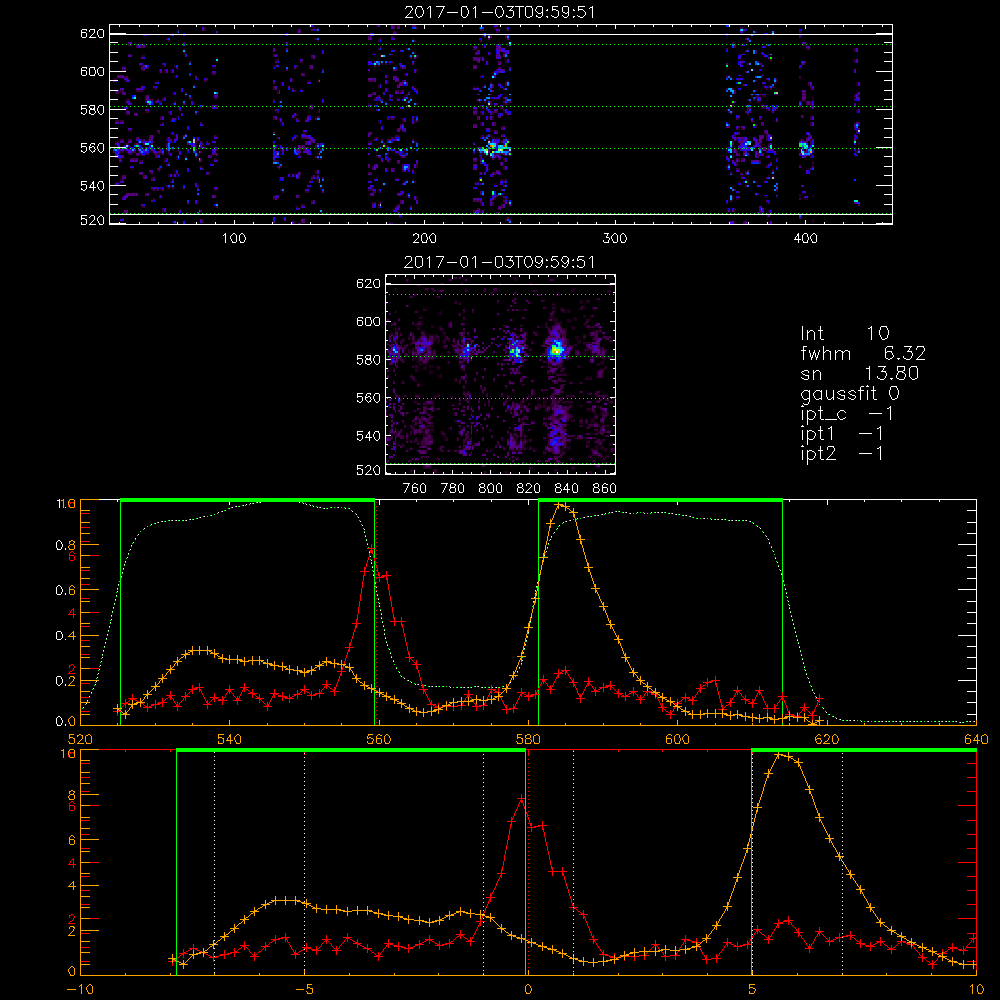Click x-axis label 780 under the middle image
Screen dimensions: 1000x1000
(x=453, y=489)
